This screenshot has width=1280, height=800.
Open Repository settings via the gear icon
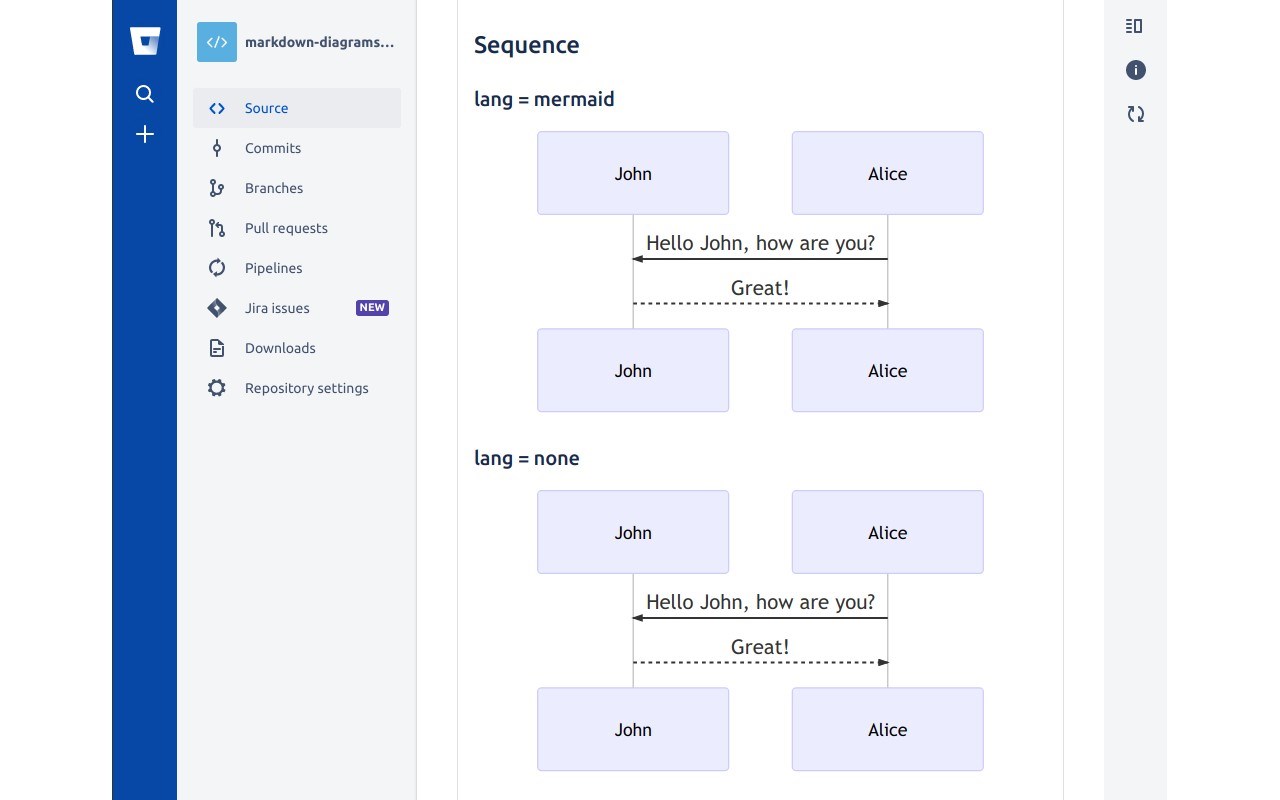coord(216,388)
